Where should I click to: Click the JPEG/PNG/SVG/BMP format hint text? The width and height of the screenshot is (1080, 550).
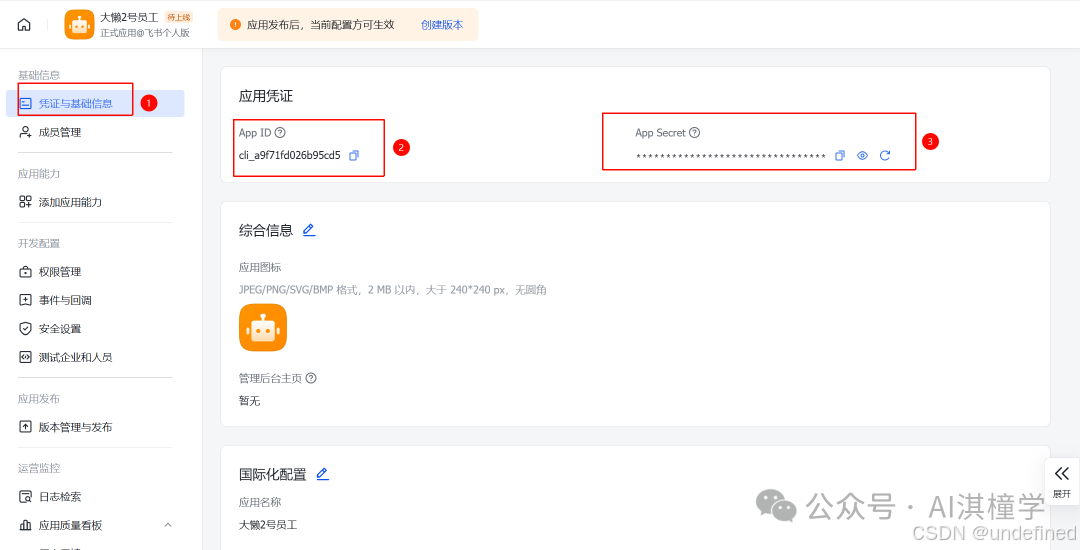coord(393,290)
